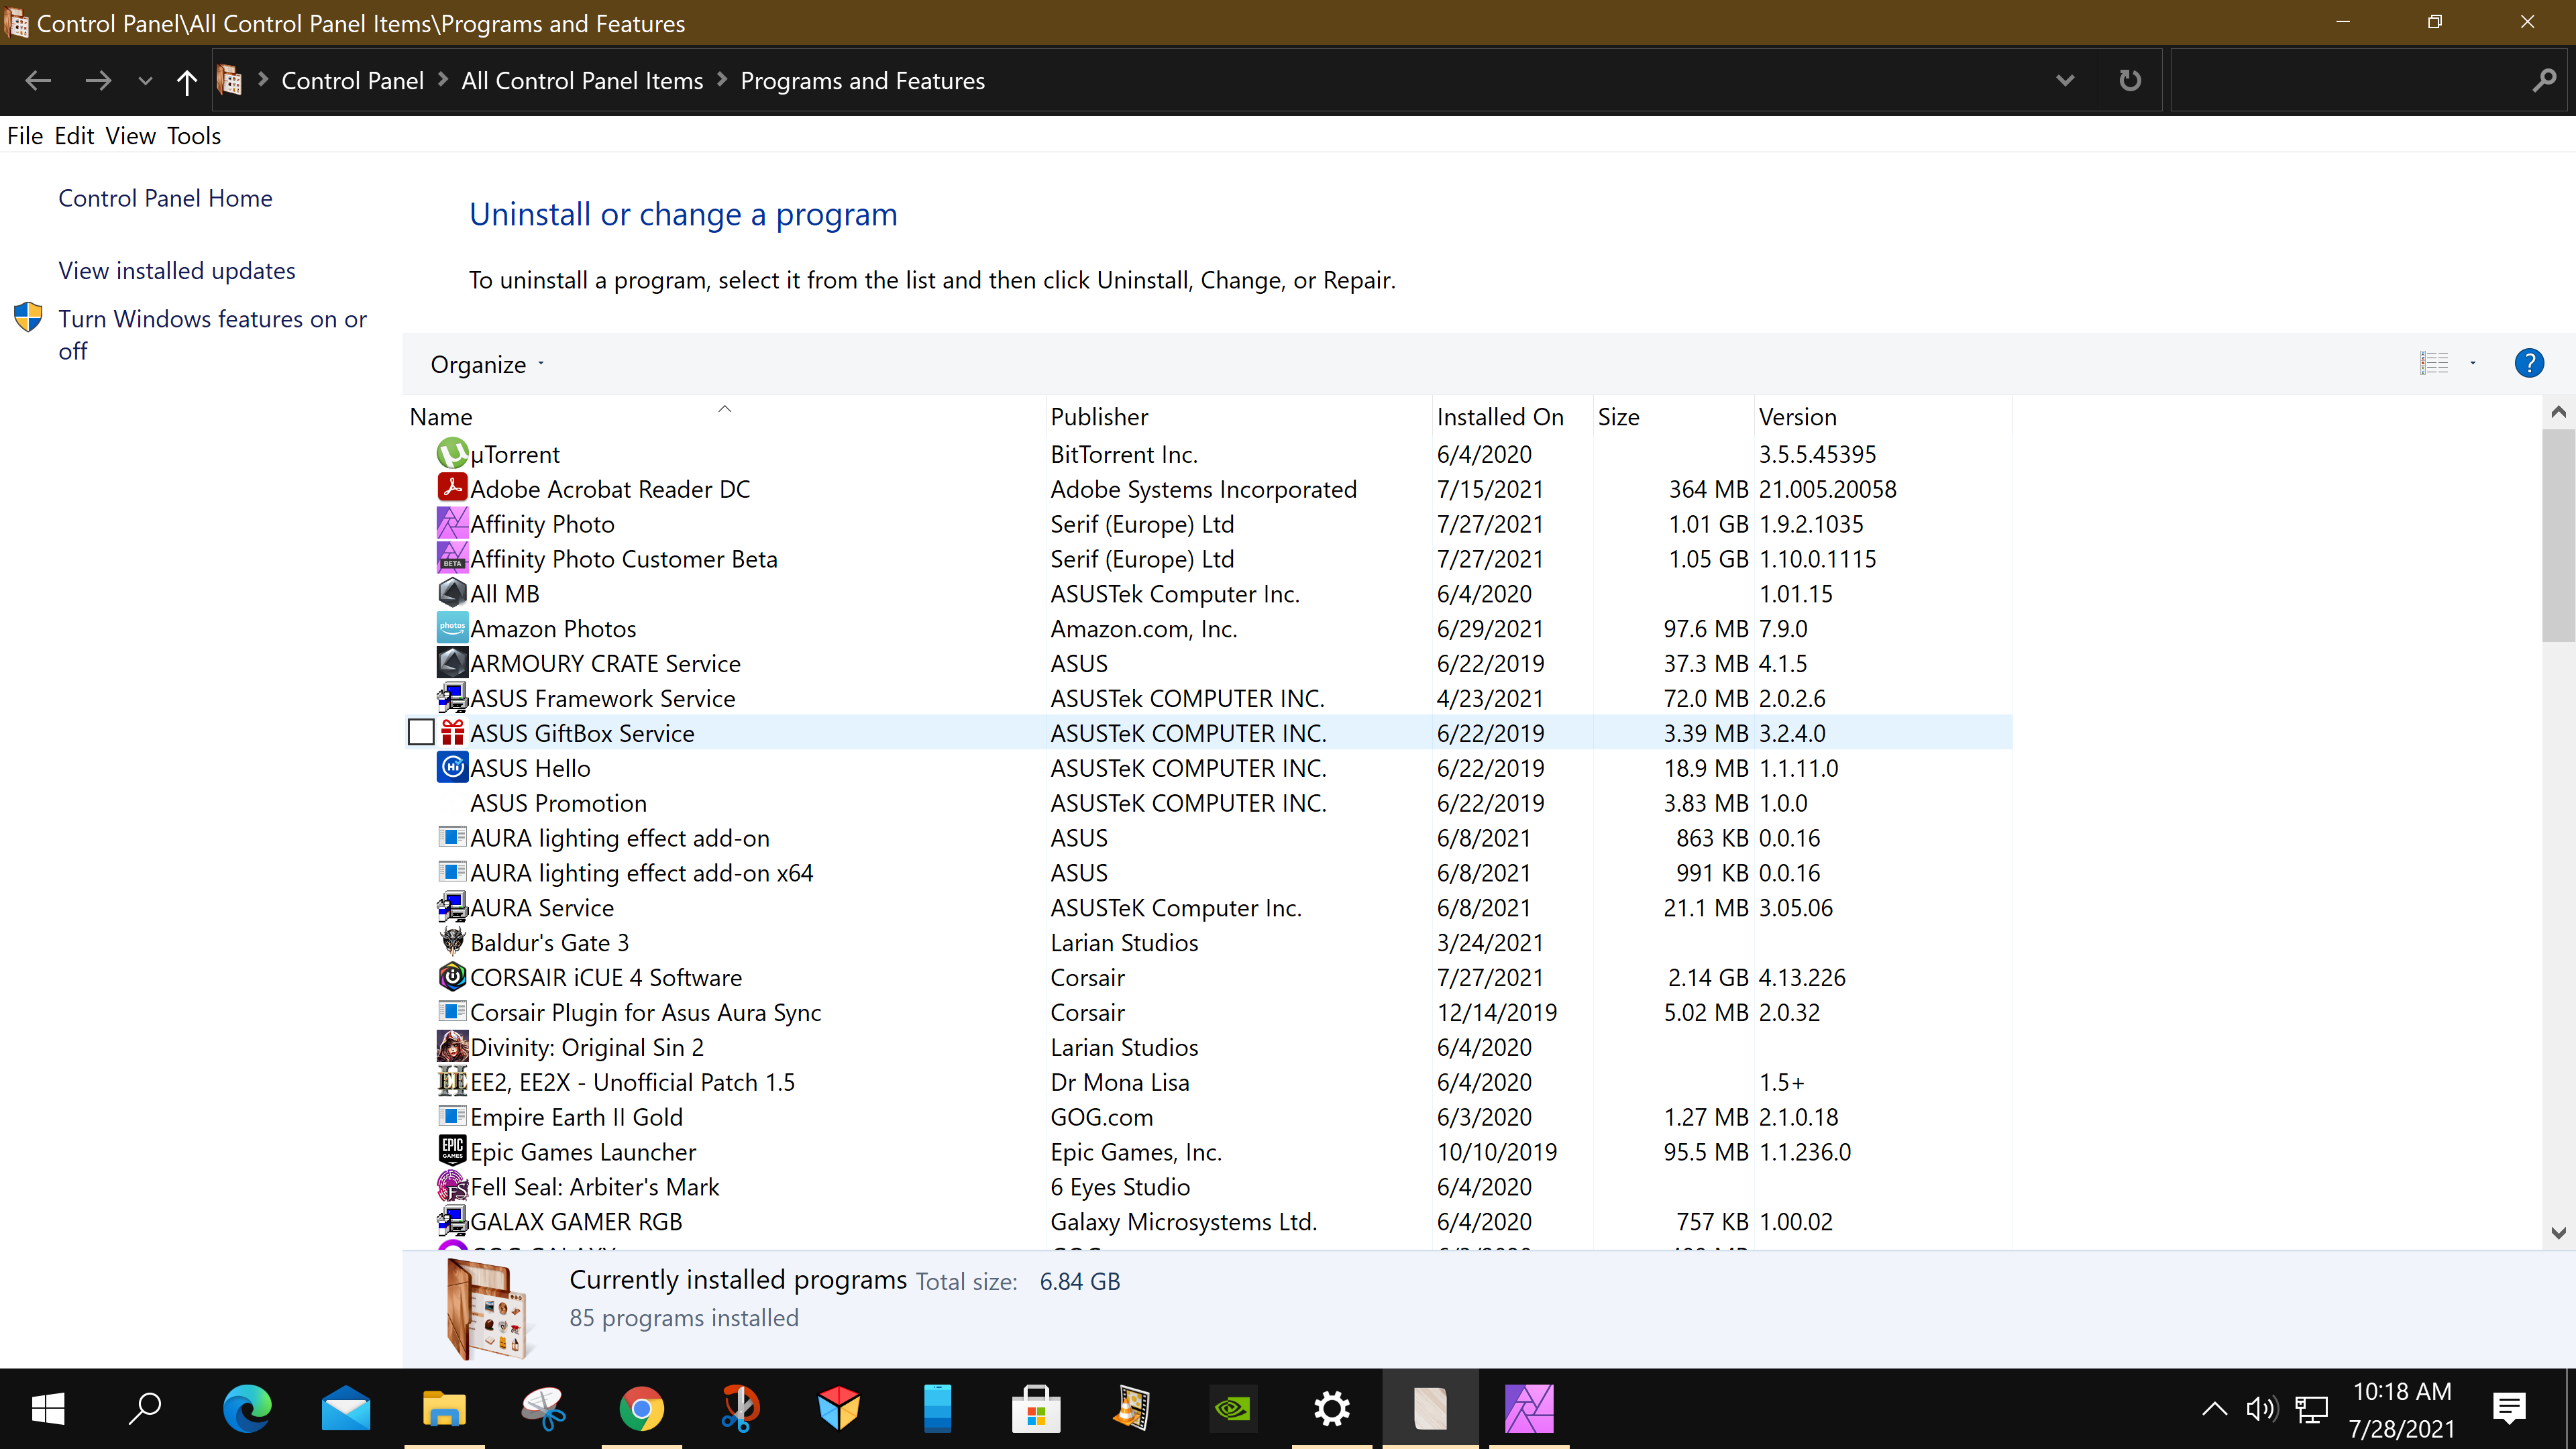The height and width of the screenshot is (1449, 2576).
Task: Open Turn Windows features on or off
Action: tap(212, 334)
